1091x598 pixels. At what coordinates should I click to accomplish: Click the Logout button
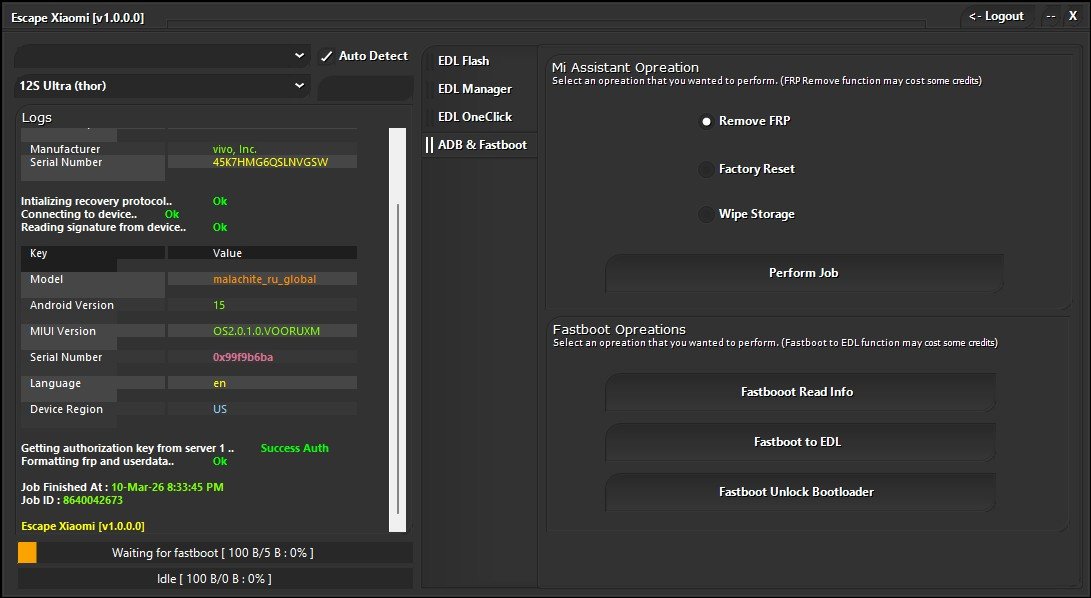(995, 16)
